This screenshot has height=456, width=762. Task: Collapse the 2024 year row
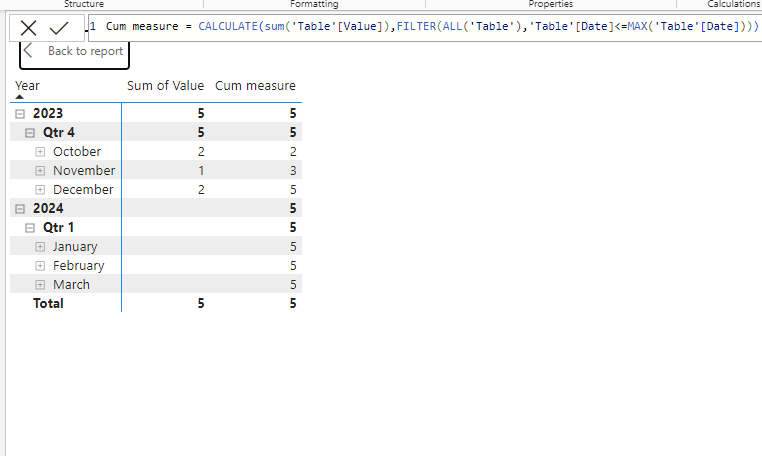(x=20, y=209)
